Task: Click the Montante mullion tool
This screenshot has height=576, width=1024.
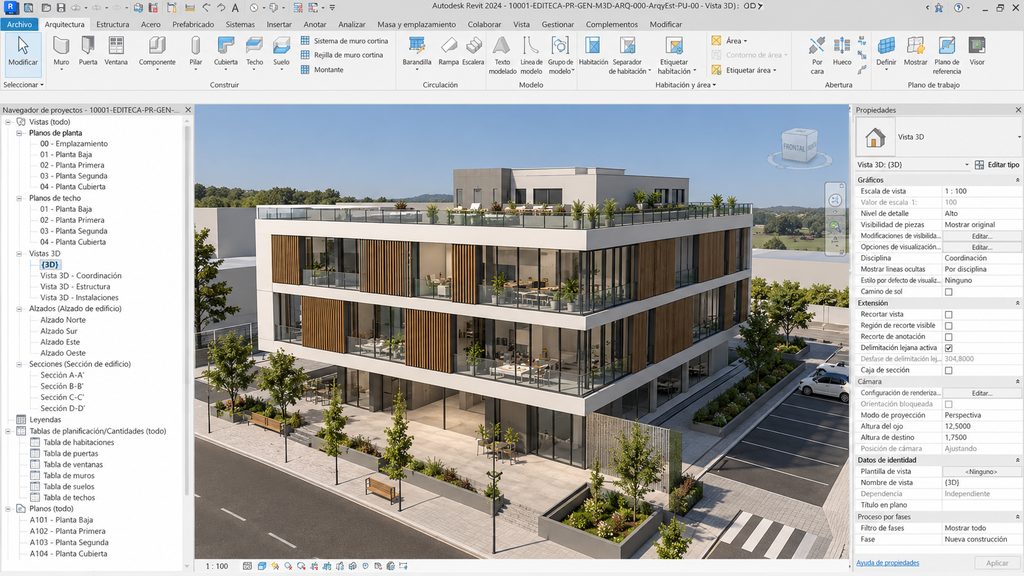Action: pyautogui.click(x=322, y=69)
